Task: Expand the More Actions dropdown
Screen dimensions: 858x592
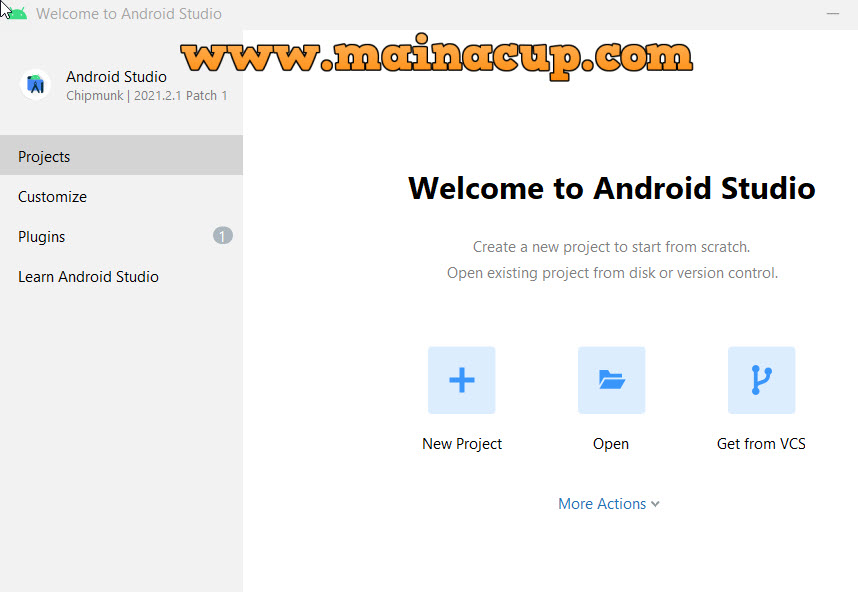Action: [x=608, y=503]
